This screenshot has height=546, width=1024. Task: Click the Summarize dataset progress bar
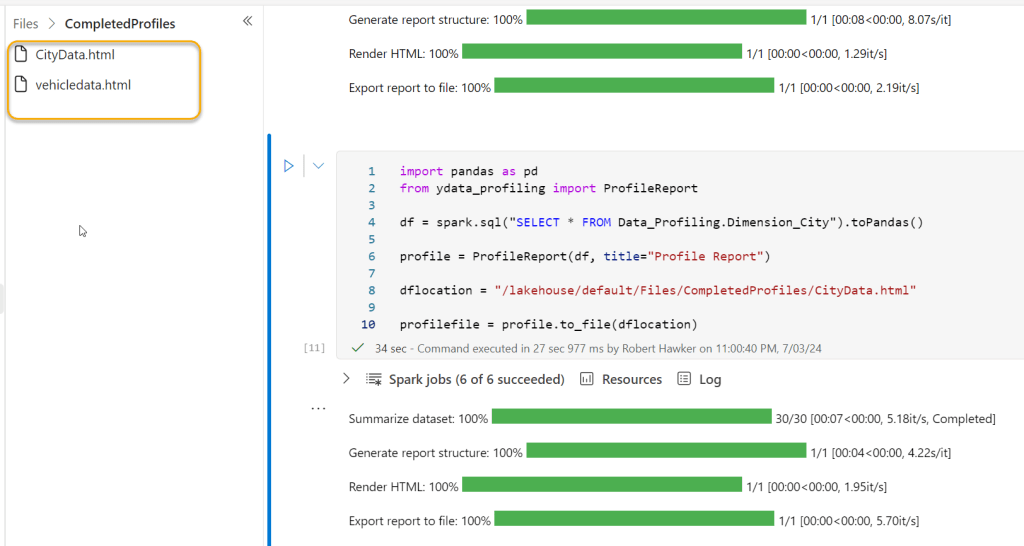point(631,418)
